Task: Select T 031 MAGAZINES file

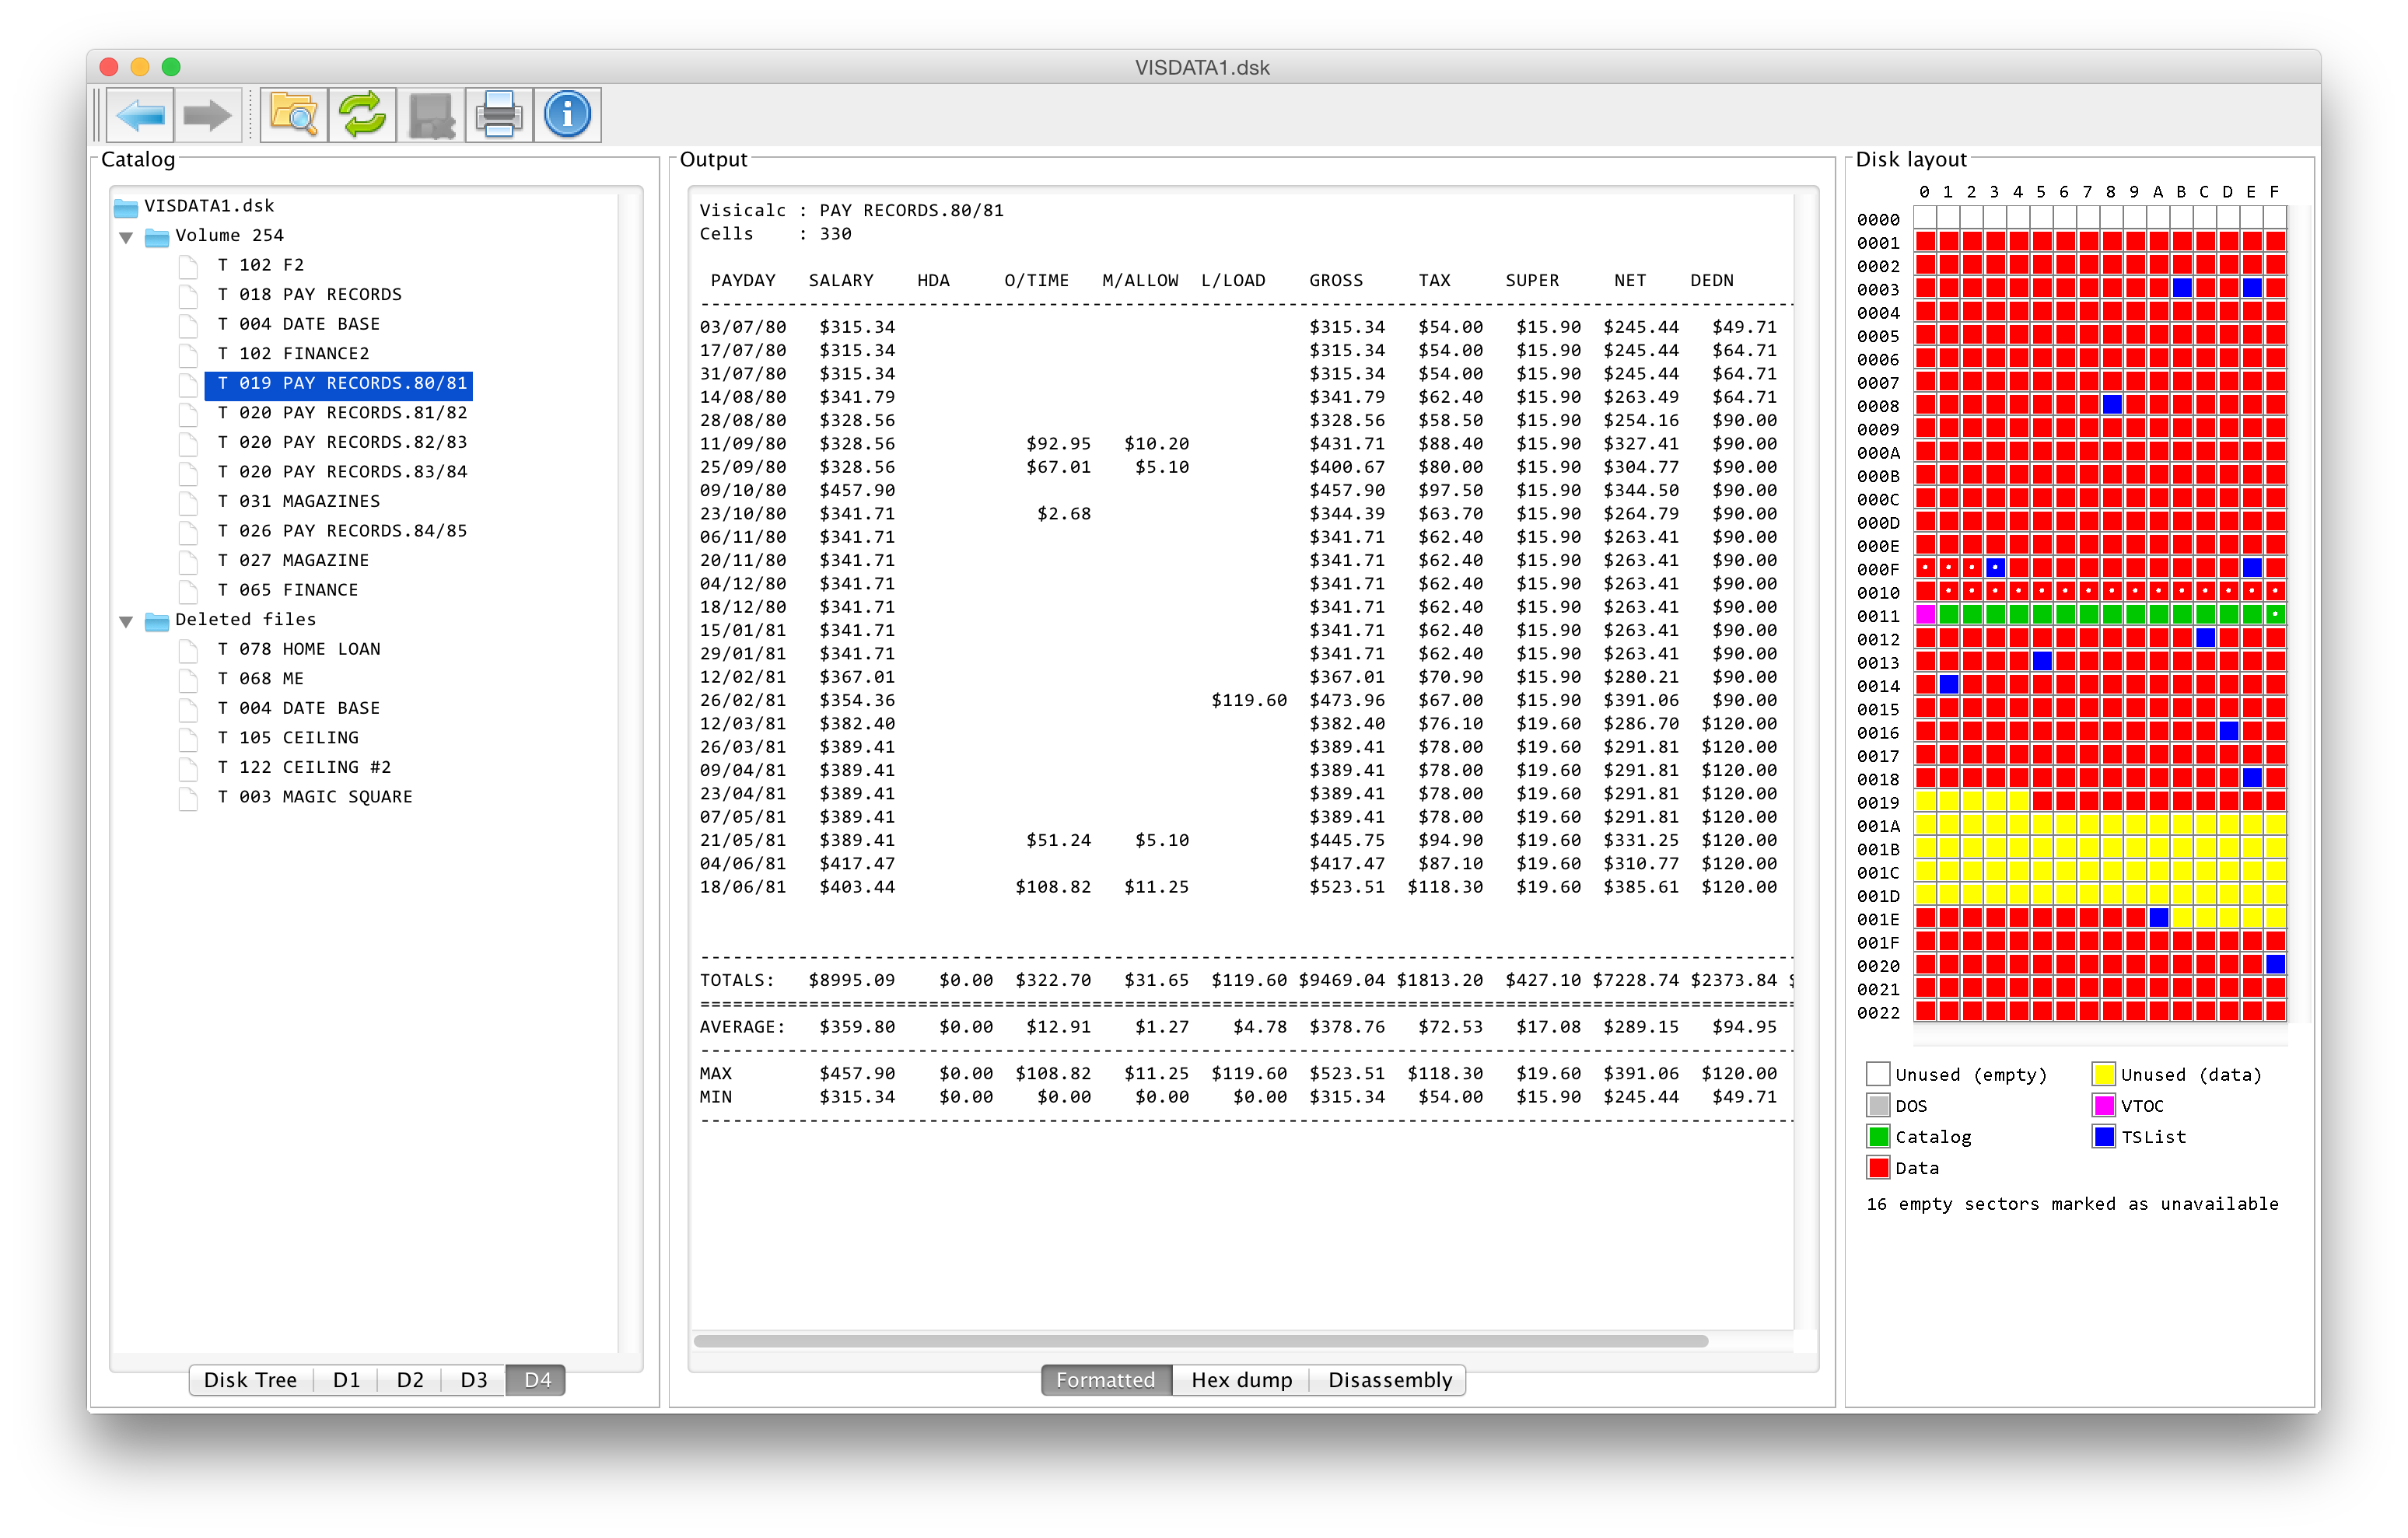Action: (298, 501)
